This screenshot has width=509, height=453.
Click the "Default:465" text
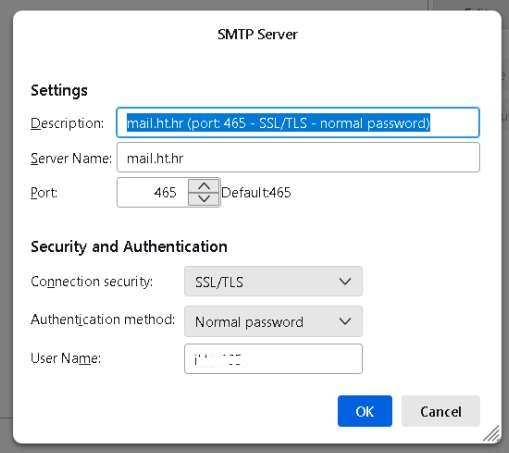pos(256,193)
